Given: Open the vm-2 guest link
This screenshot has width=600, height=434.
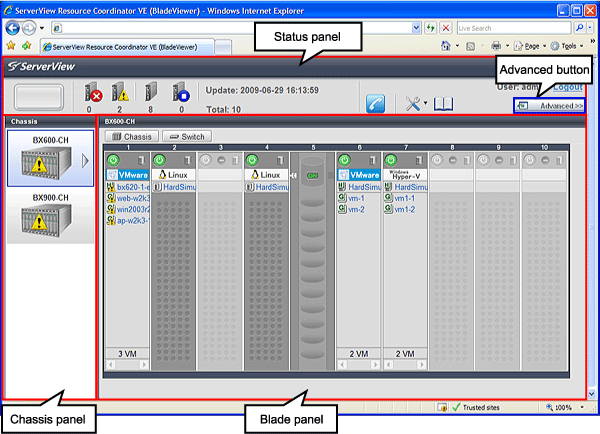Looking at the screenshot, I should (x=356, y=209).
